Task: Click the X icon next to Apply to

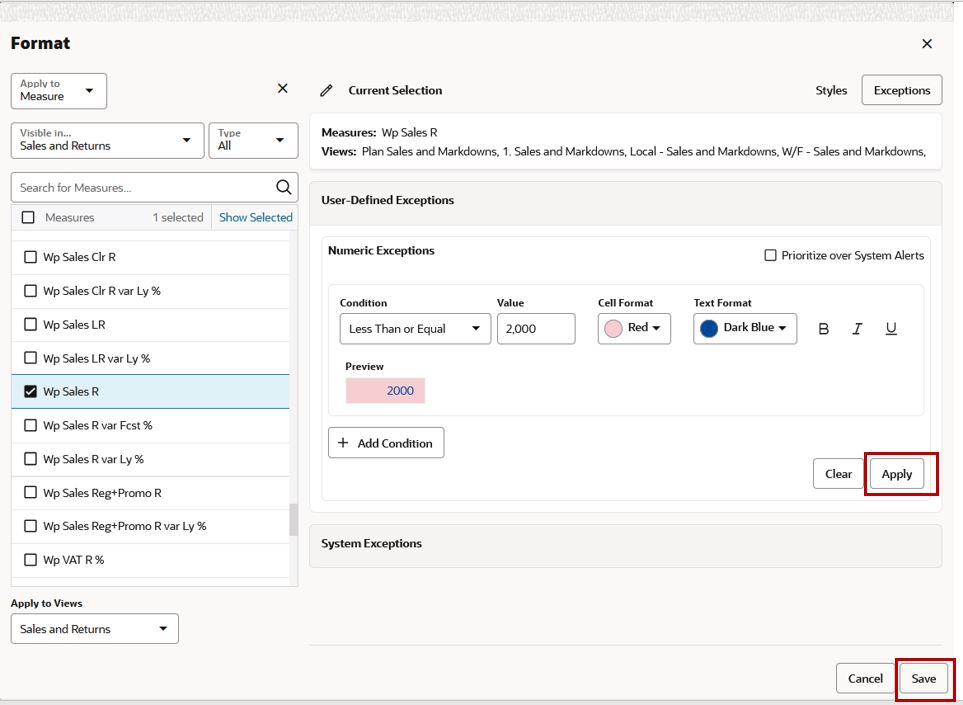Action: (x=283, y=88)
